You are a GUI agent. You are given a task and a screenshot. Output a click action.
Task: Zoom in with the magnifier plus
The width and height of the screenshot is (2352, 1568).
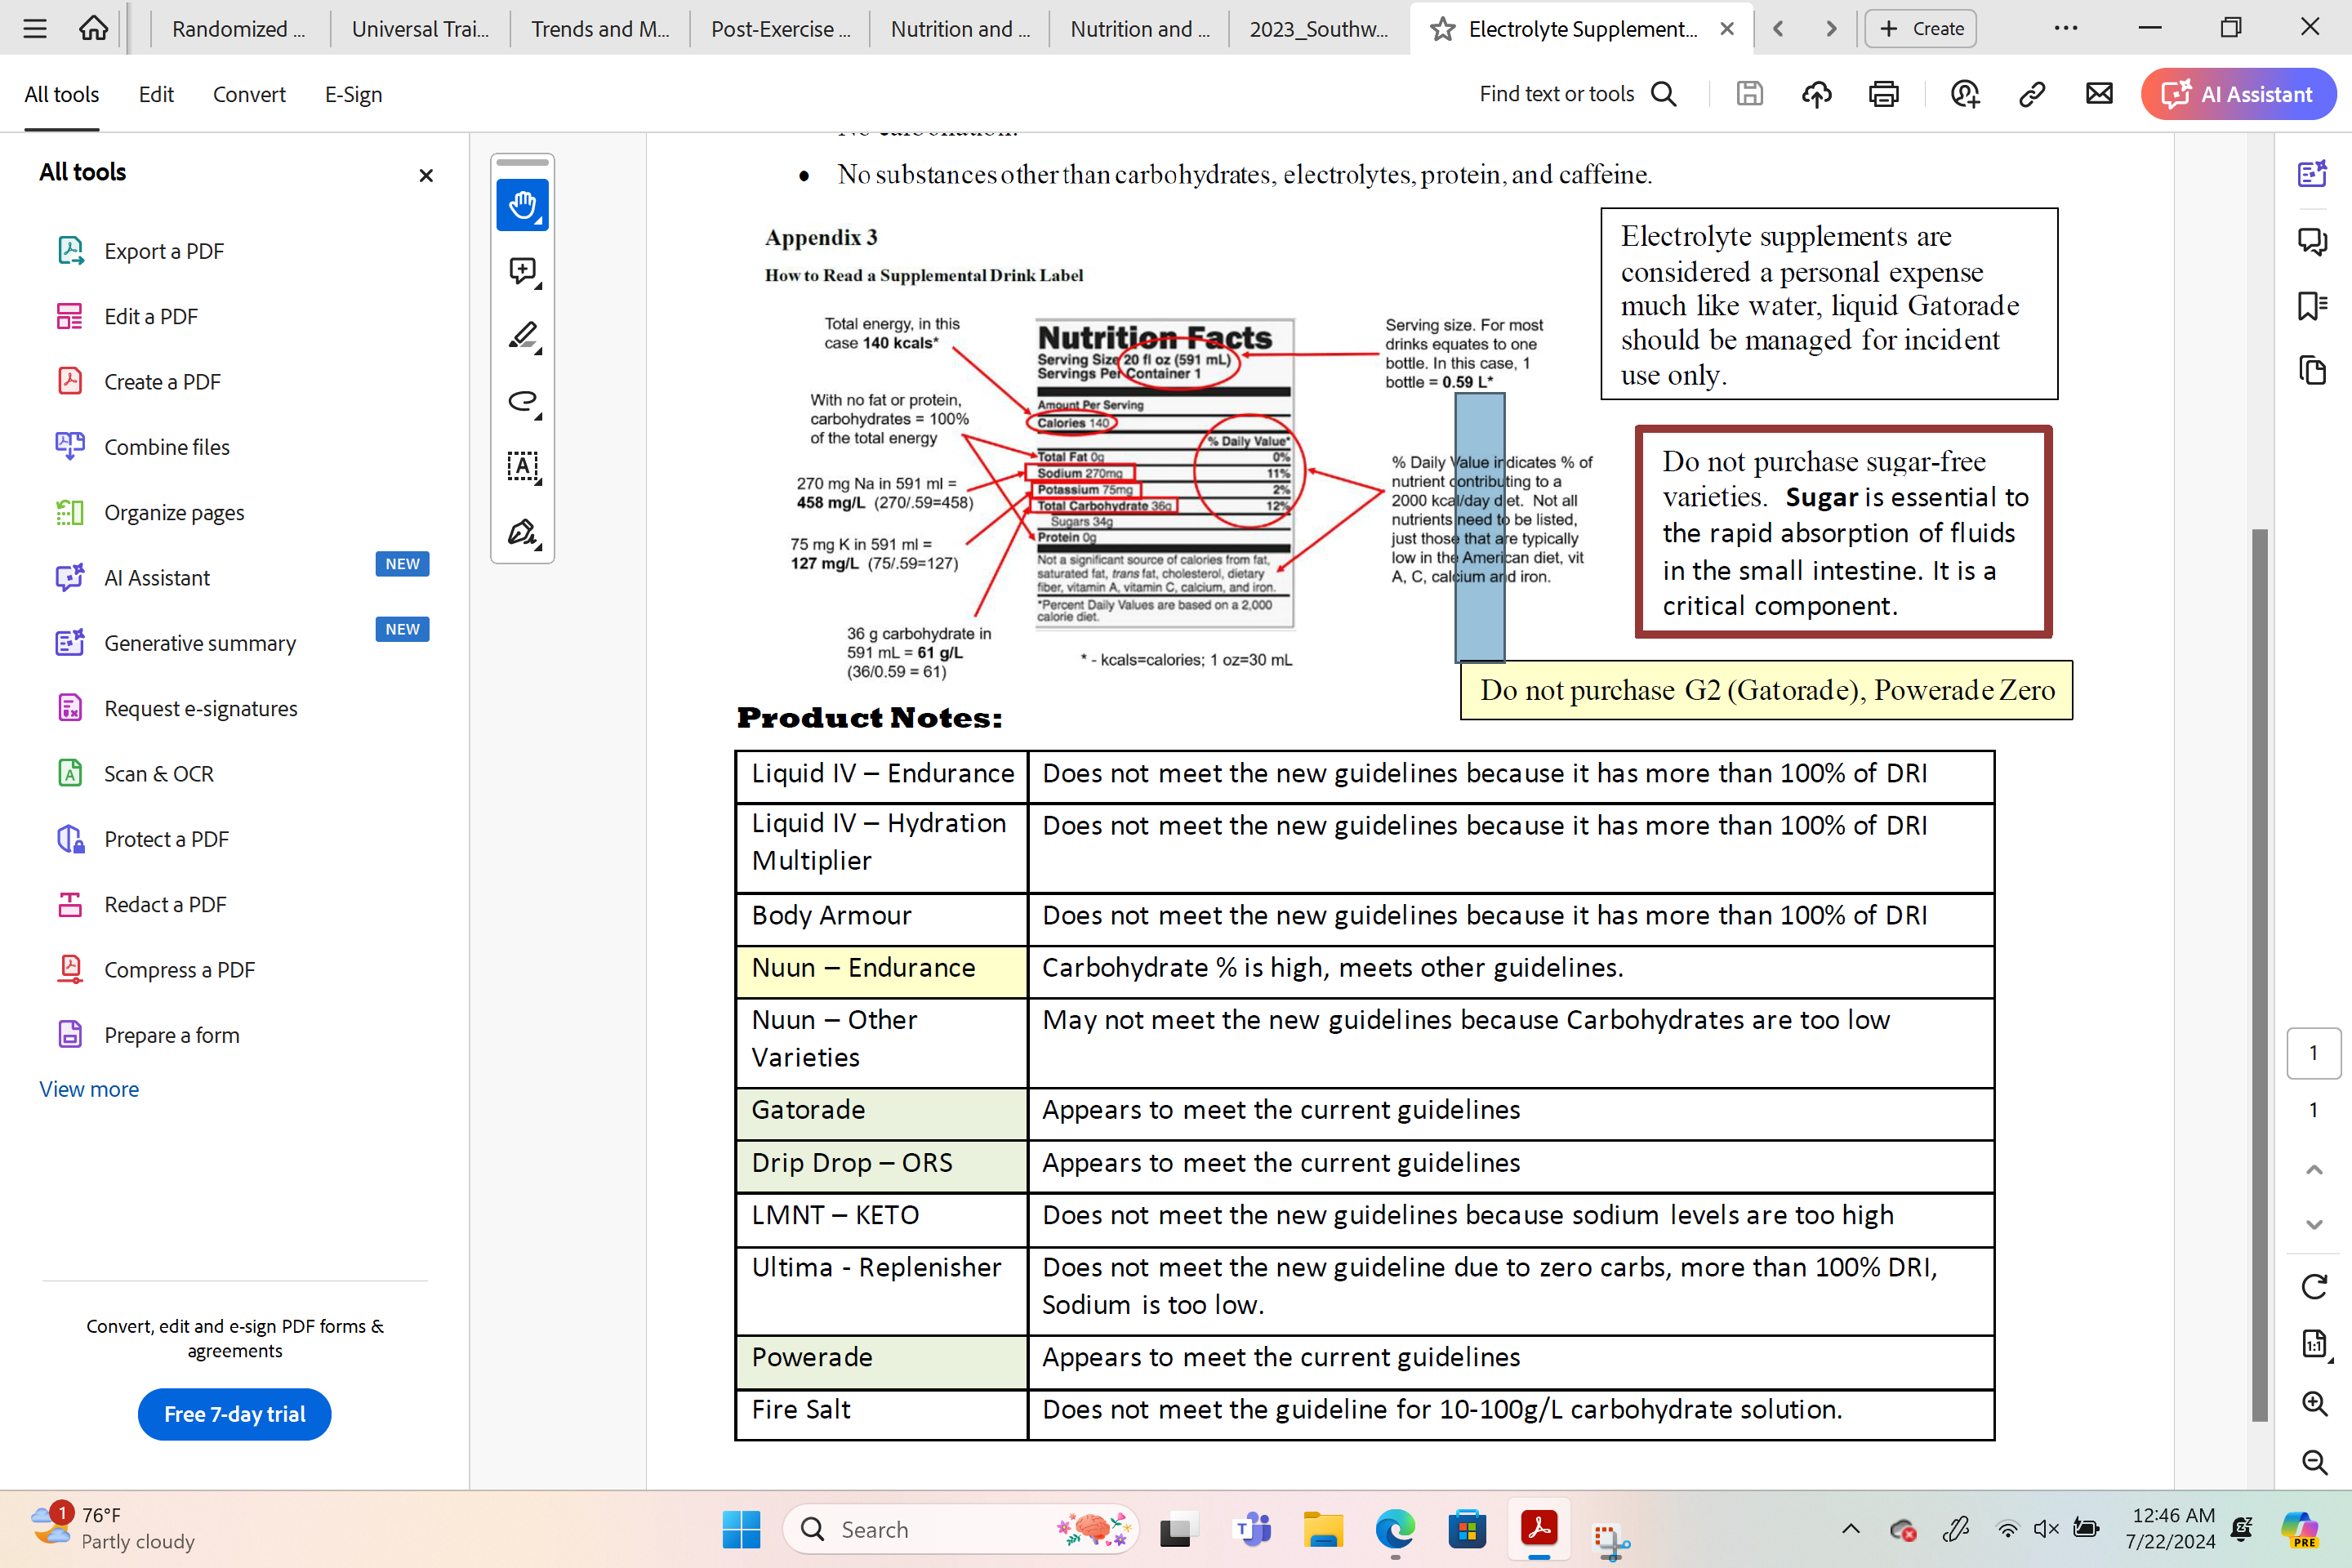coord(2313,1403)
